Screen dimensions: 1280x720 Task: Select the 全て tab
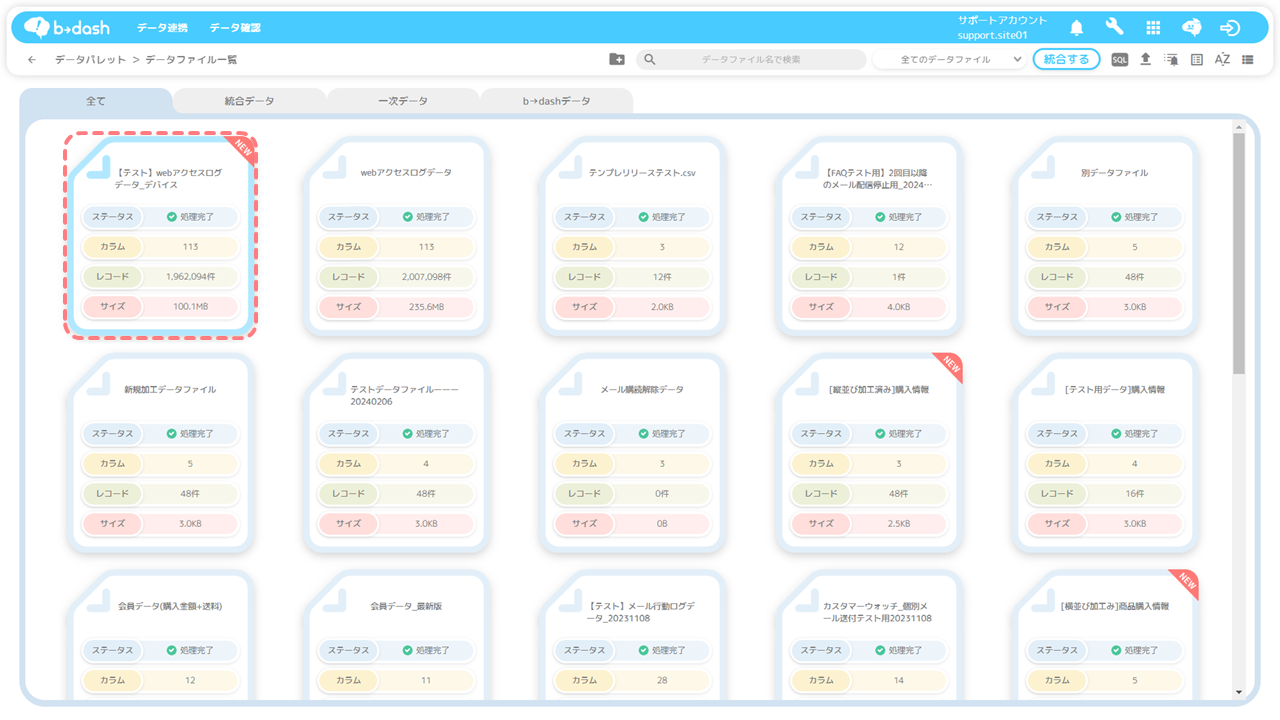pyautogui.click(x=96, y=101)
